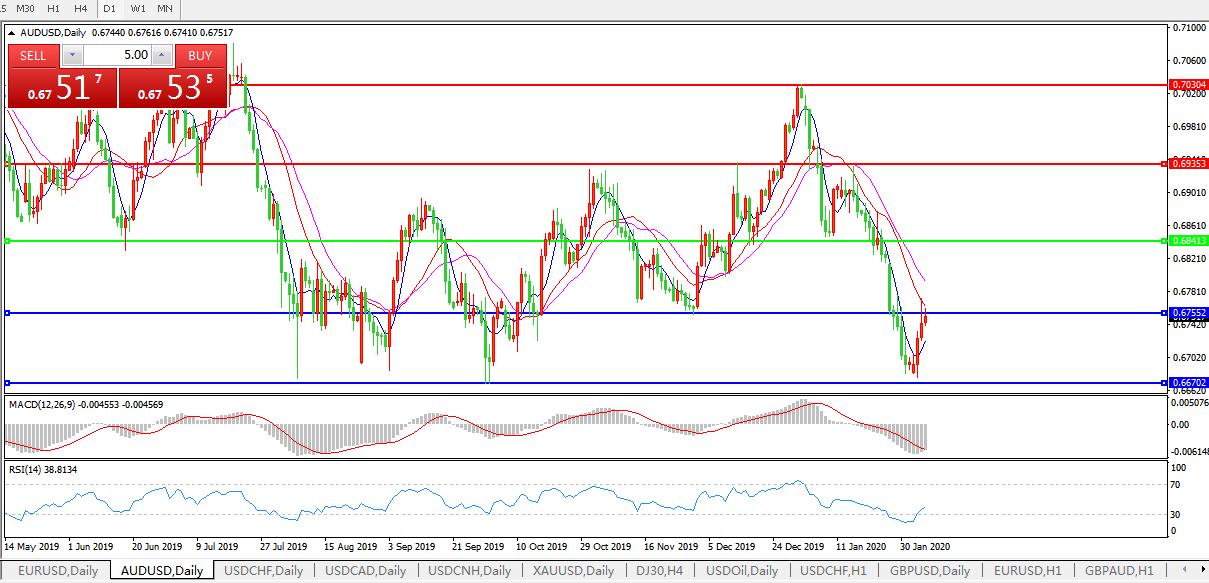This screenshot has width=1209, height=583.
Task: Select the blue 0.66702 price level label
Action: tap(1190, 383)
